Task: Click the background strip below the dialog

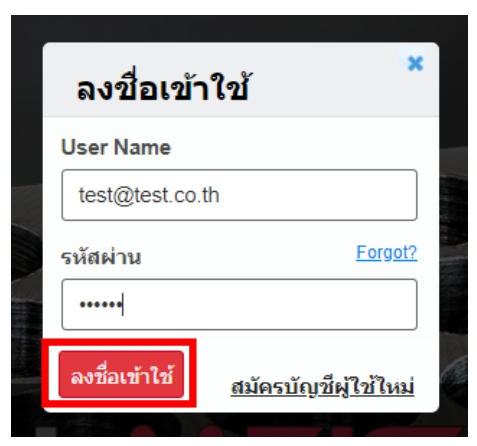Action: (239, 425)
